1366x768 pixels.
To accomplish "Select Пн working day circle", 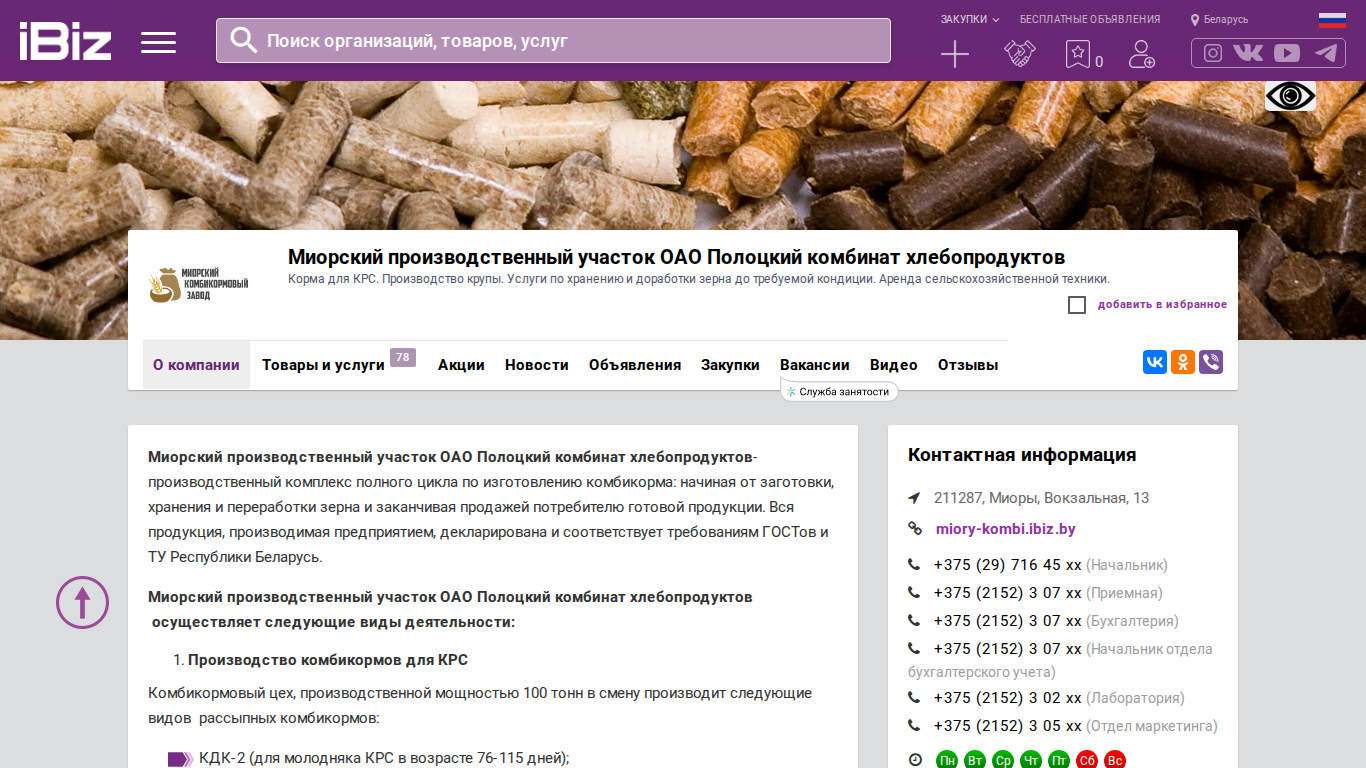I will pyautogui.click(x=947, y=760).
